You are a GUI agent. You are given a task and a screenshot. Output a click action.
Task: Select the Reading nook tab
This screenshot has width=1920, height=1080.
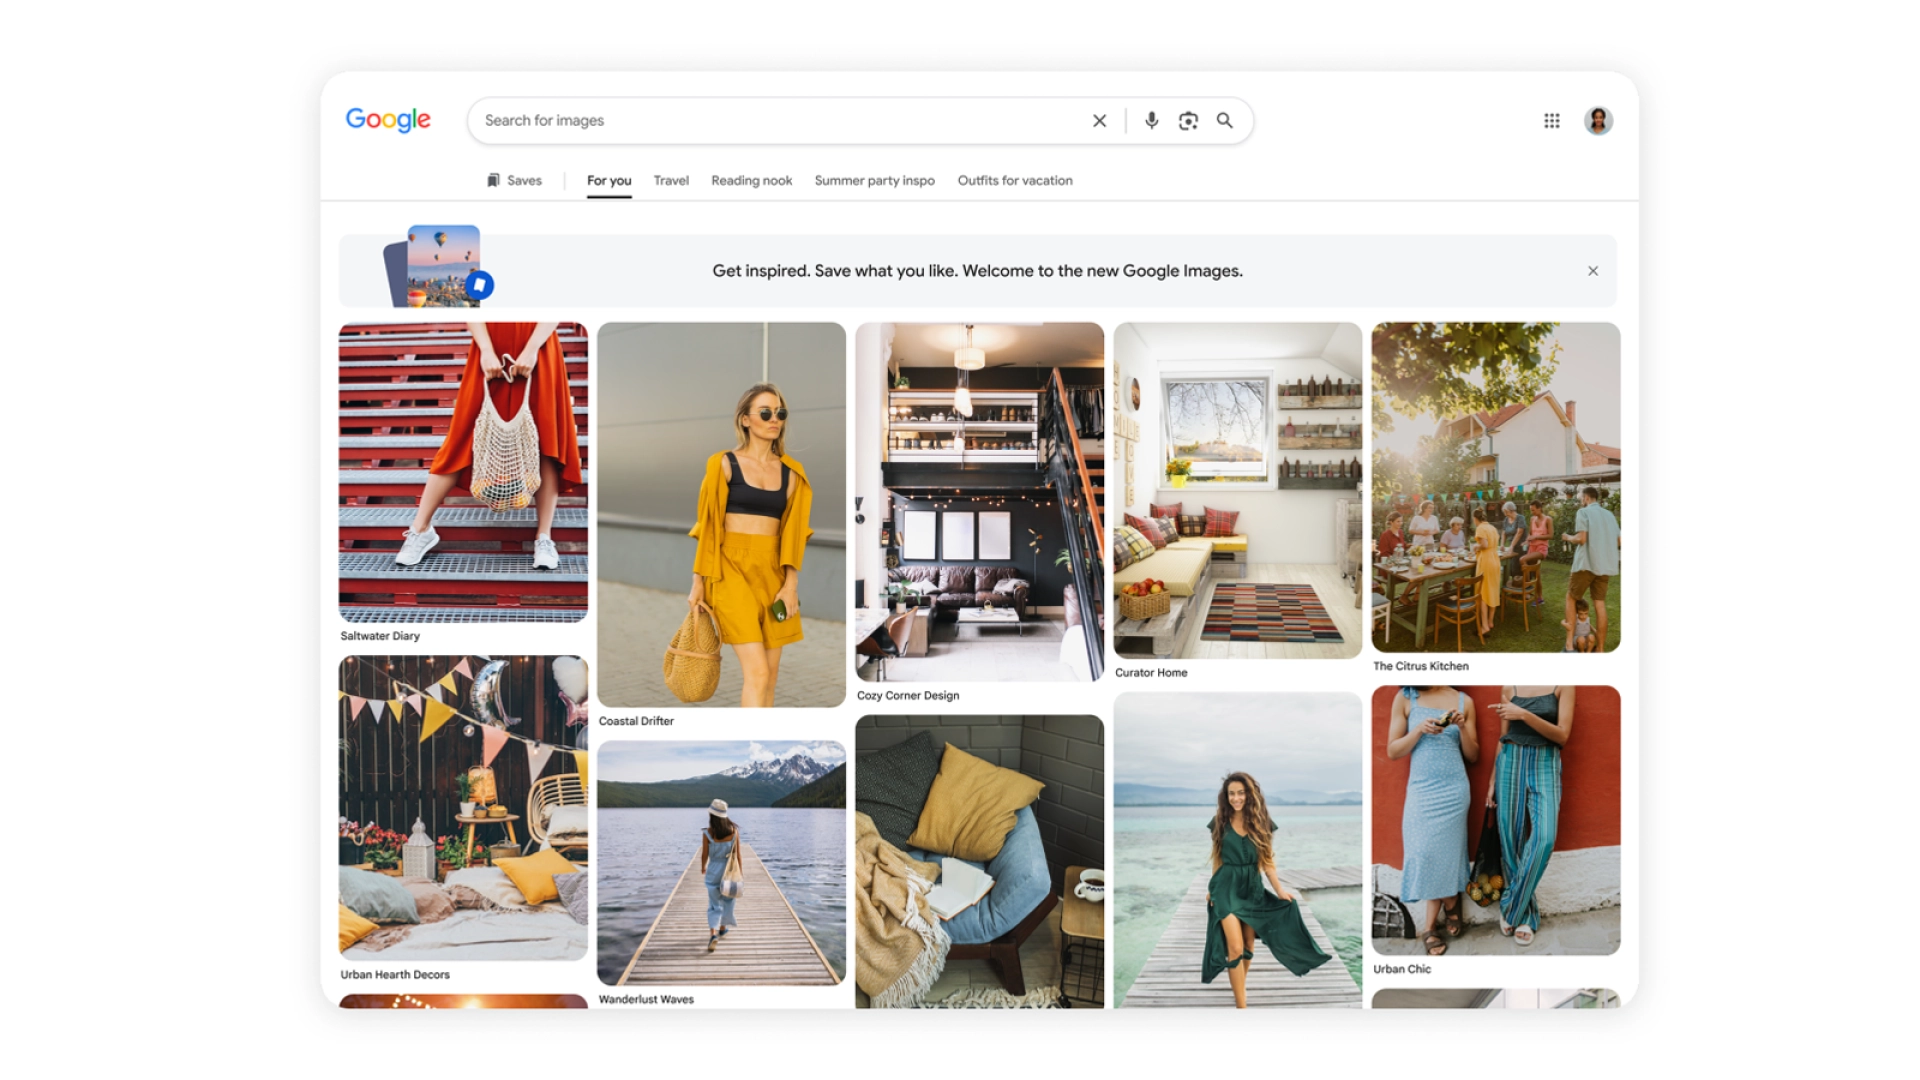pyautogui.click(x=752, y=181)
